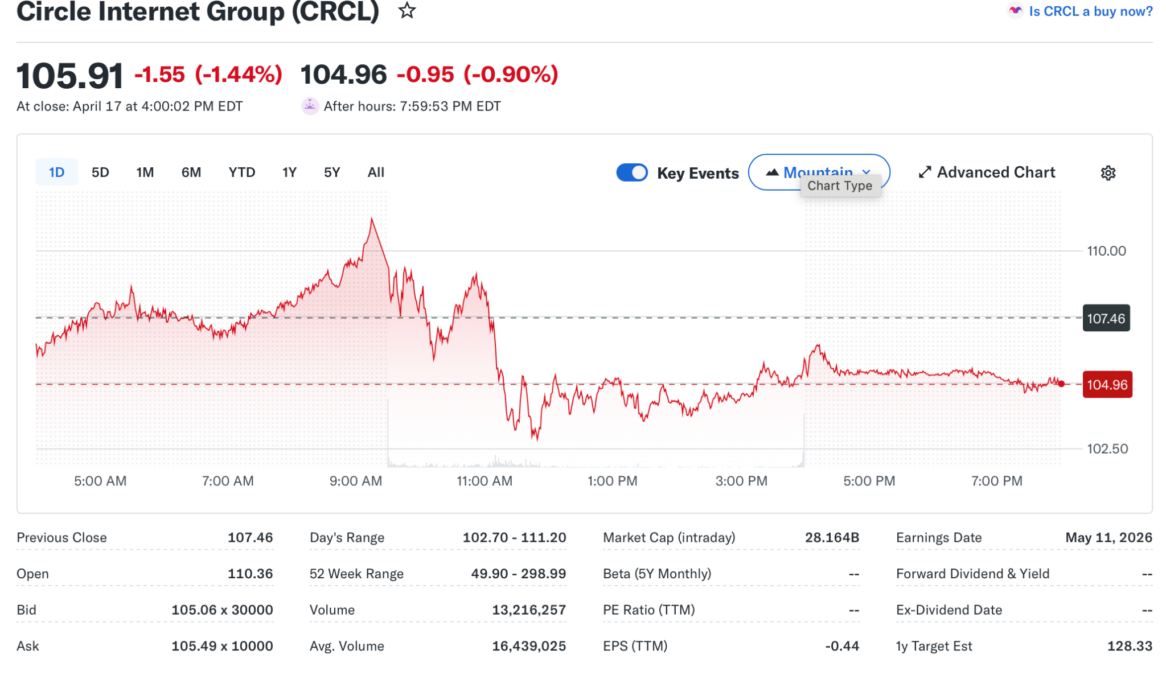Screen dimensions: 1166x675
Task: Click the 104.96 price marker on chart
Action: coord(1107,384)
